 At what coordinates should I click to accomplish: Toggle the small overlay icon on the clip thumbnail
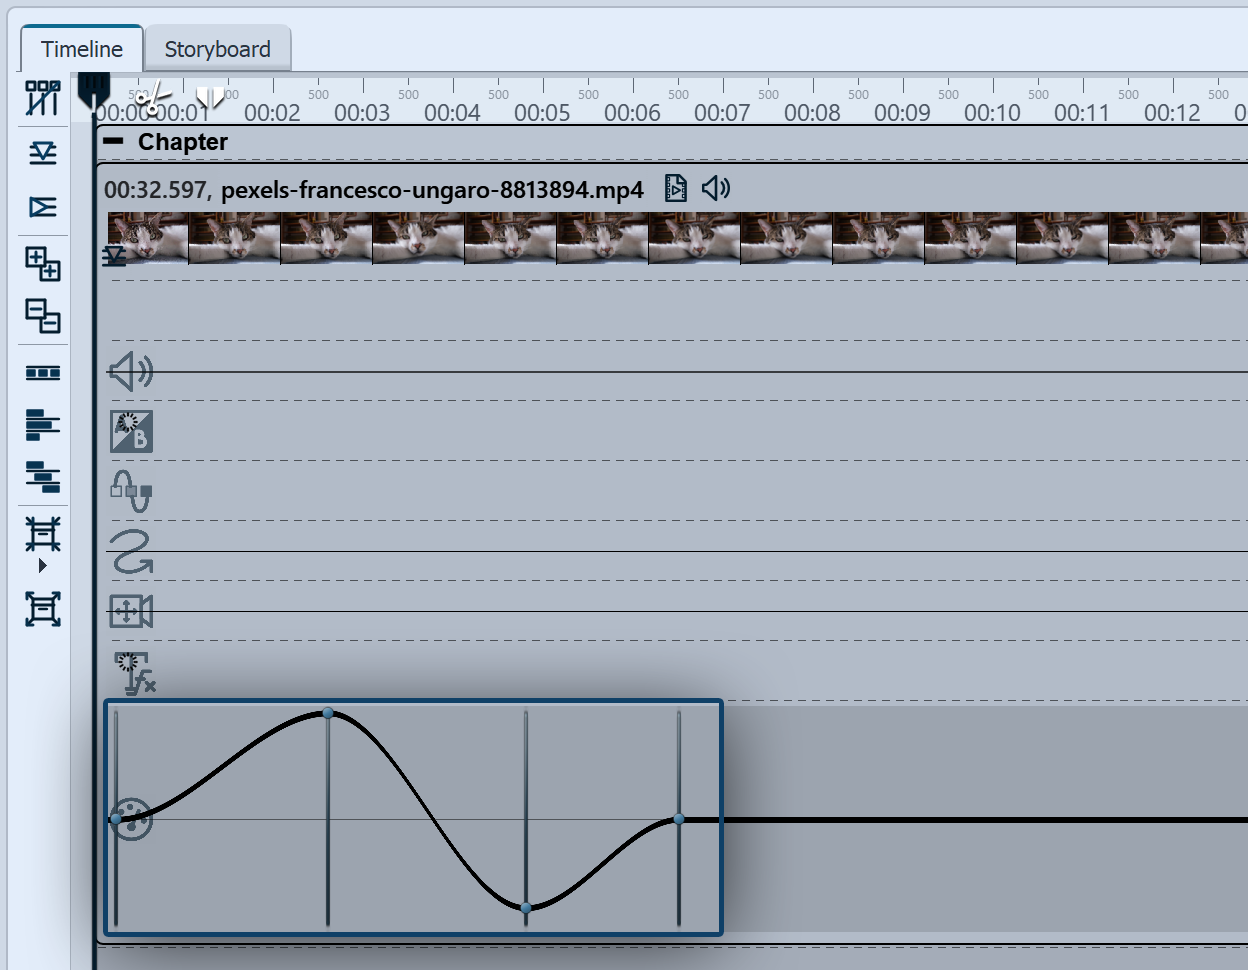(x=113, y=255)
